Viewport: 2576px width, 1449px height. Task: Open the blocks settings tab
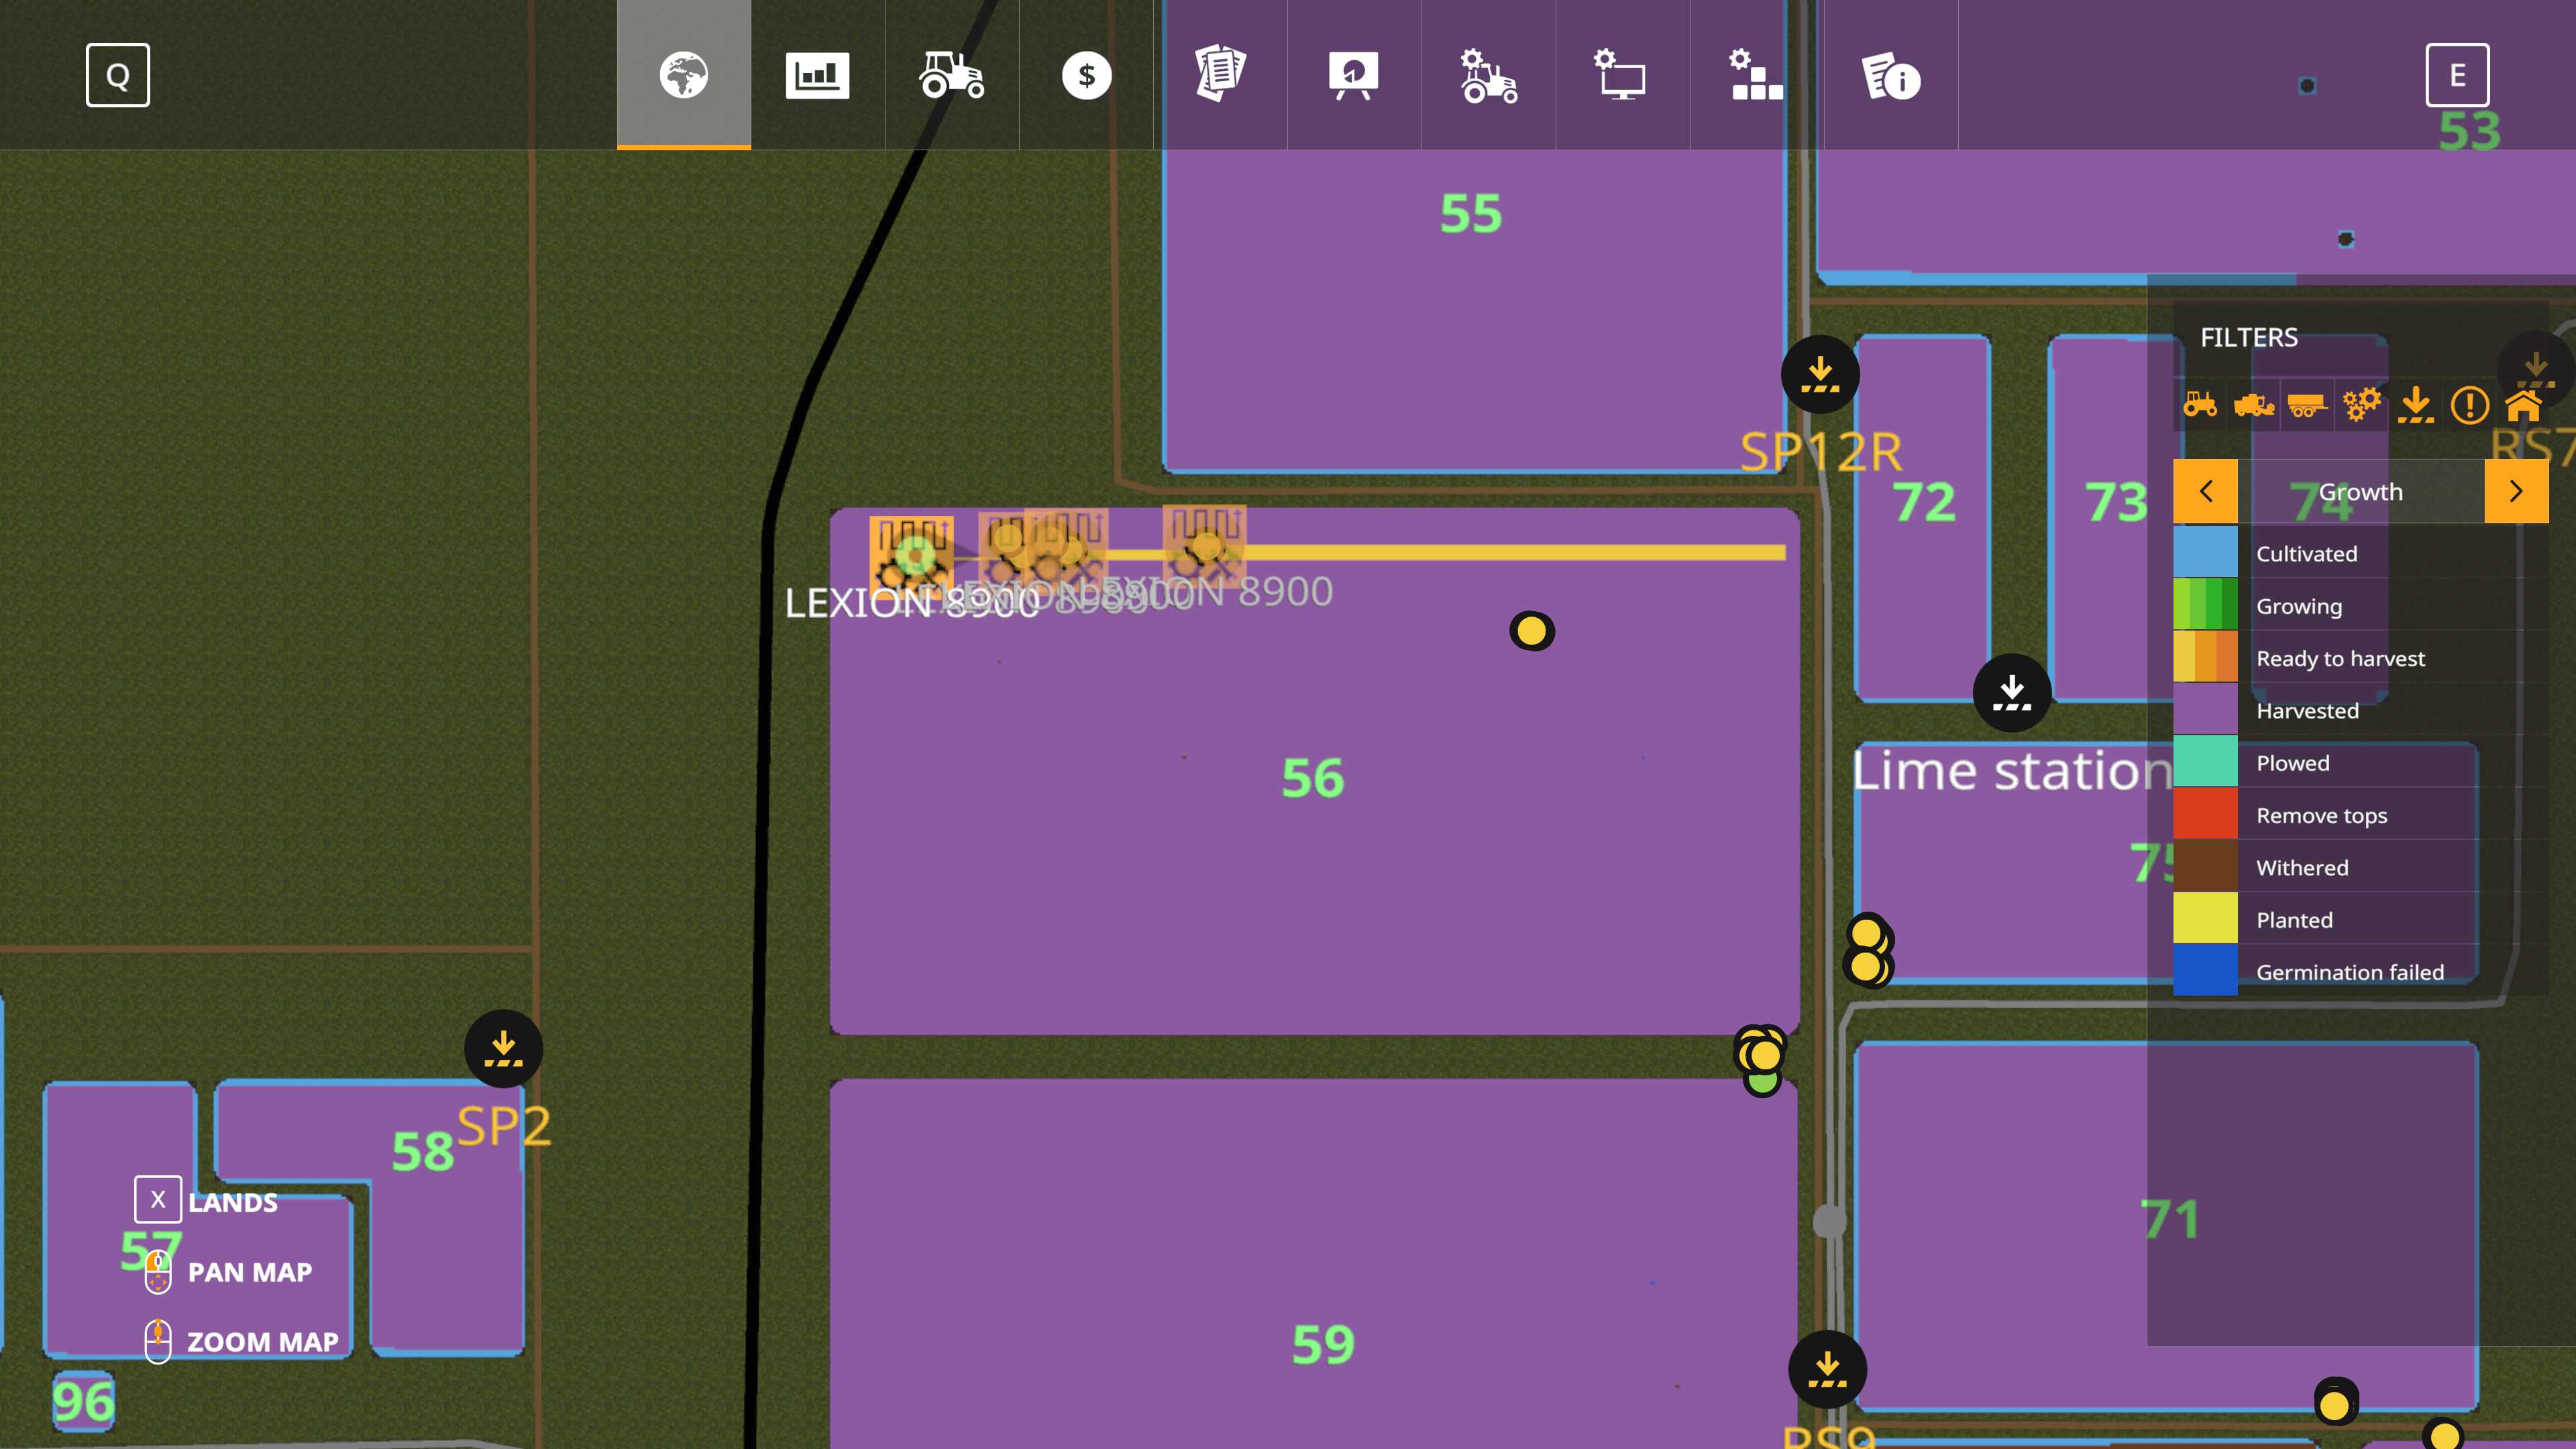[1756, 75]
